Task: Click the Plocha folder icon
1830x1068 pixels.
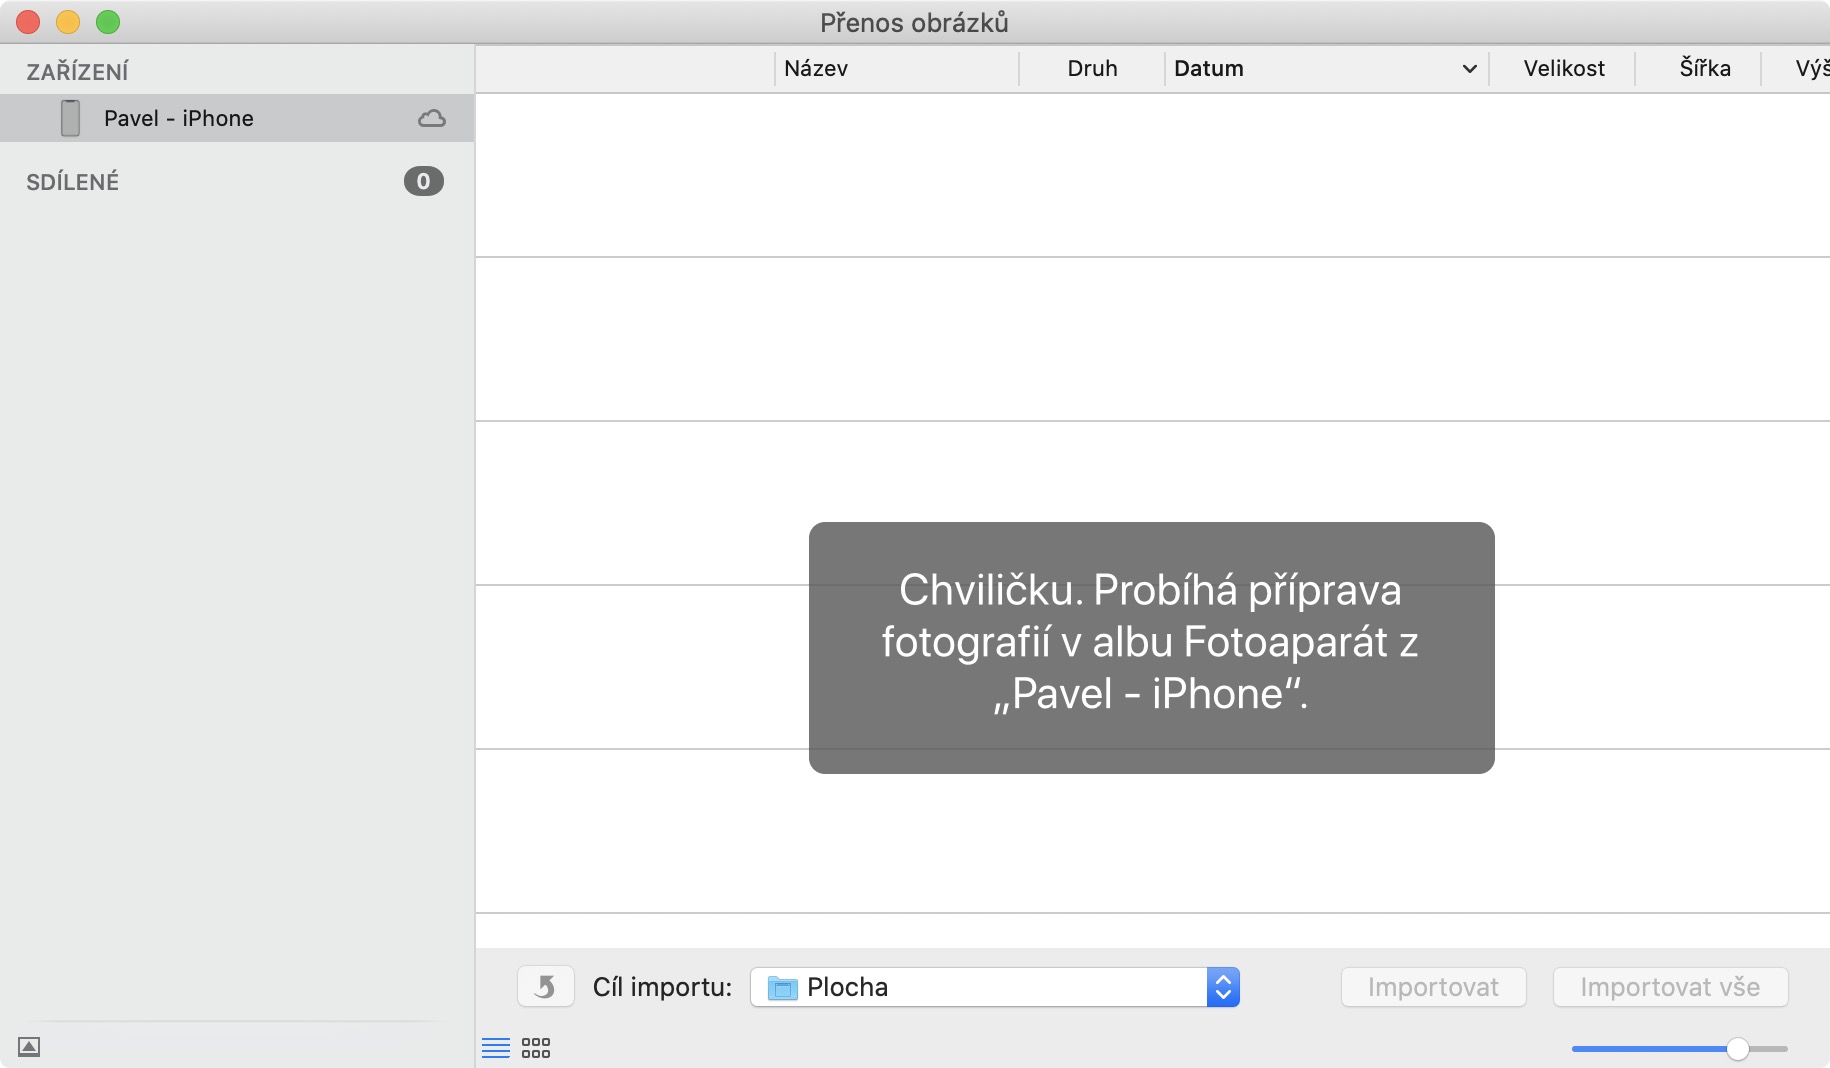Action: [x=782, y=988]
